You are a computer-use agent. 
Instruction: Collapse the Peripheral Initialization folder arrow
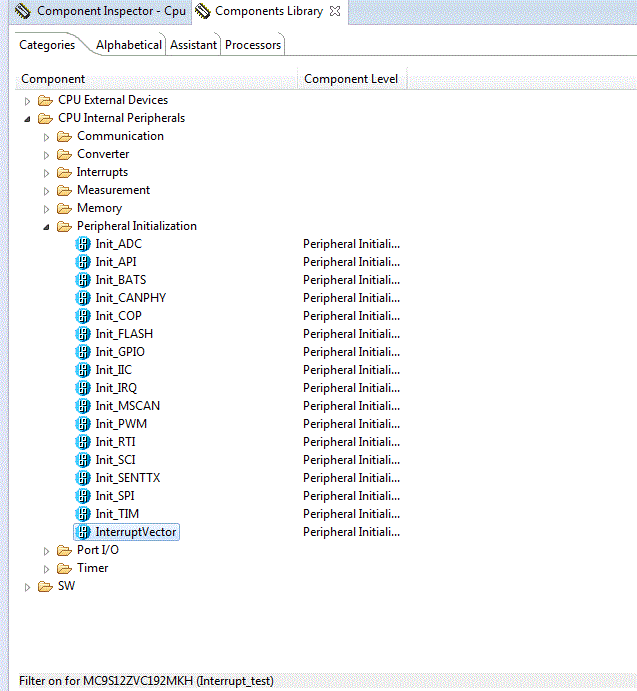pos(46,227)
